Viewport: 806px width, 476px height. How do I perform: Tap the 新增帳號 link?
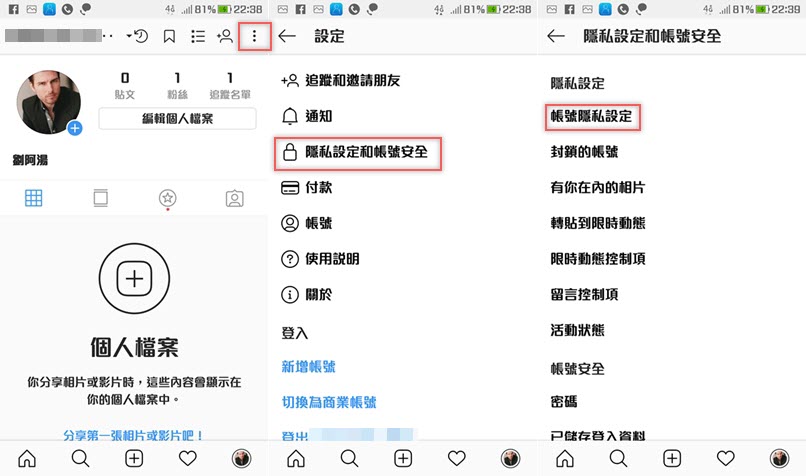(308, 367)
